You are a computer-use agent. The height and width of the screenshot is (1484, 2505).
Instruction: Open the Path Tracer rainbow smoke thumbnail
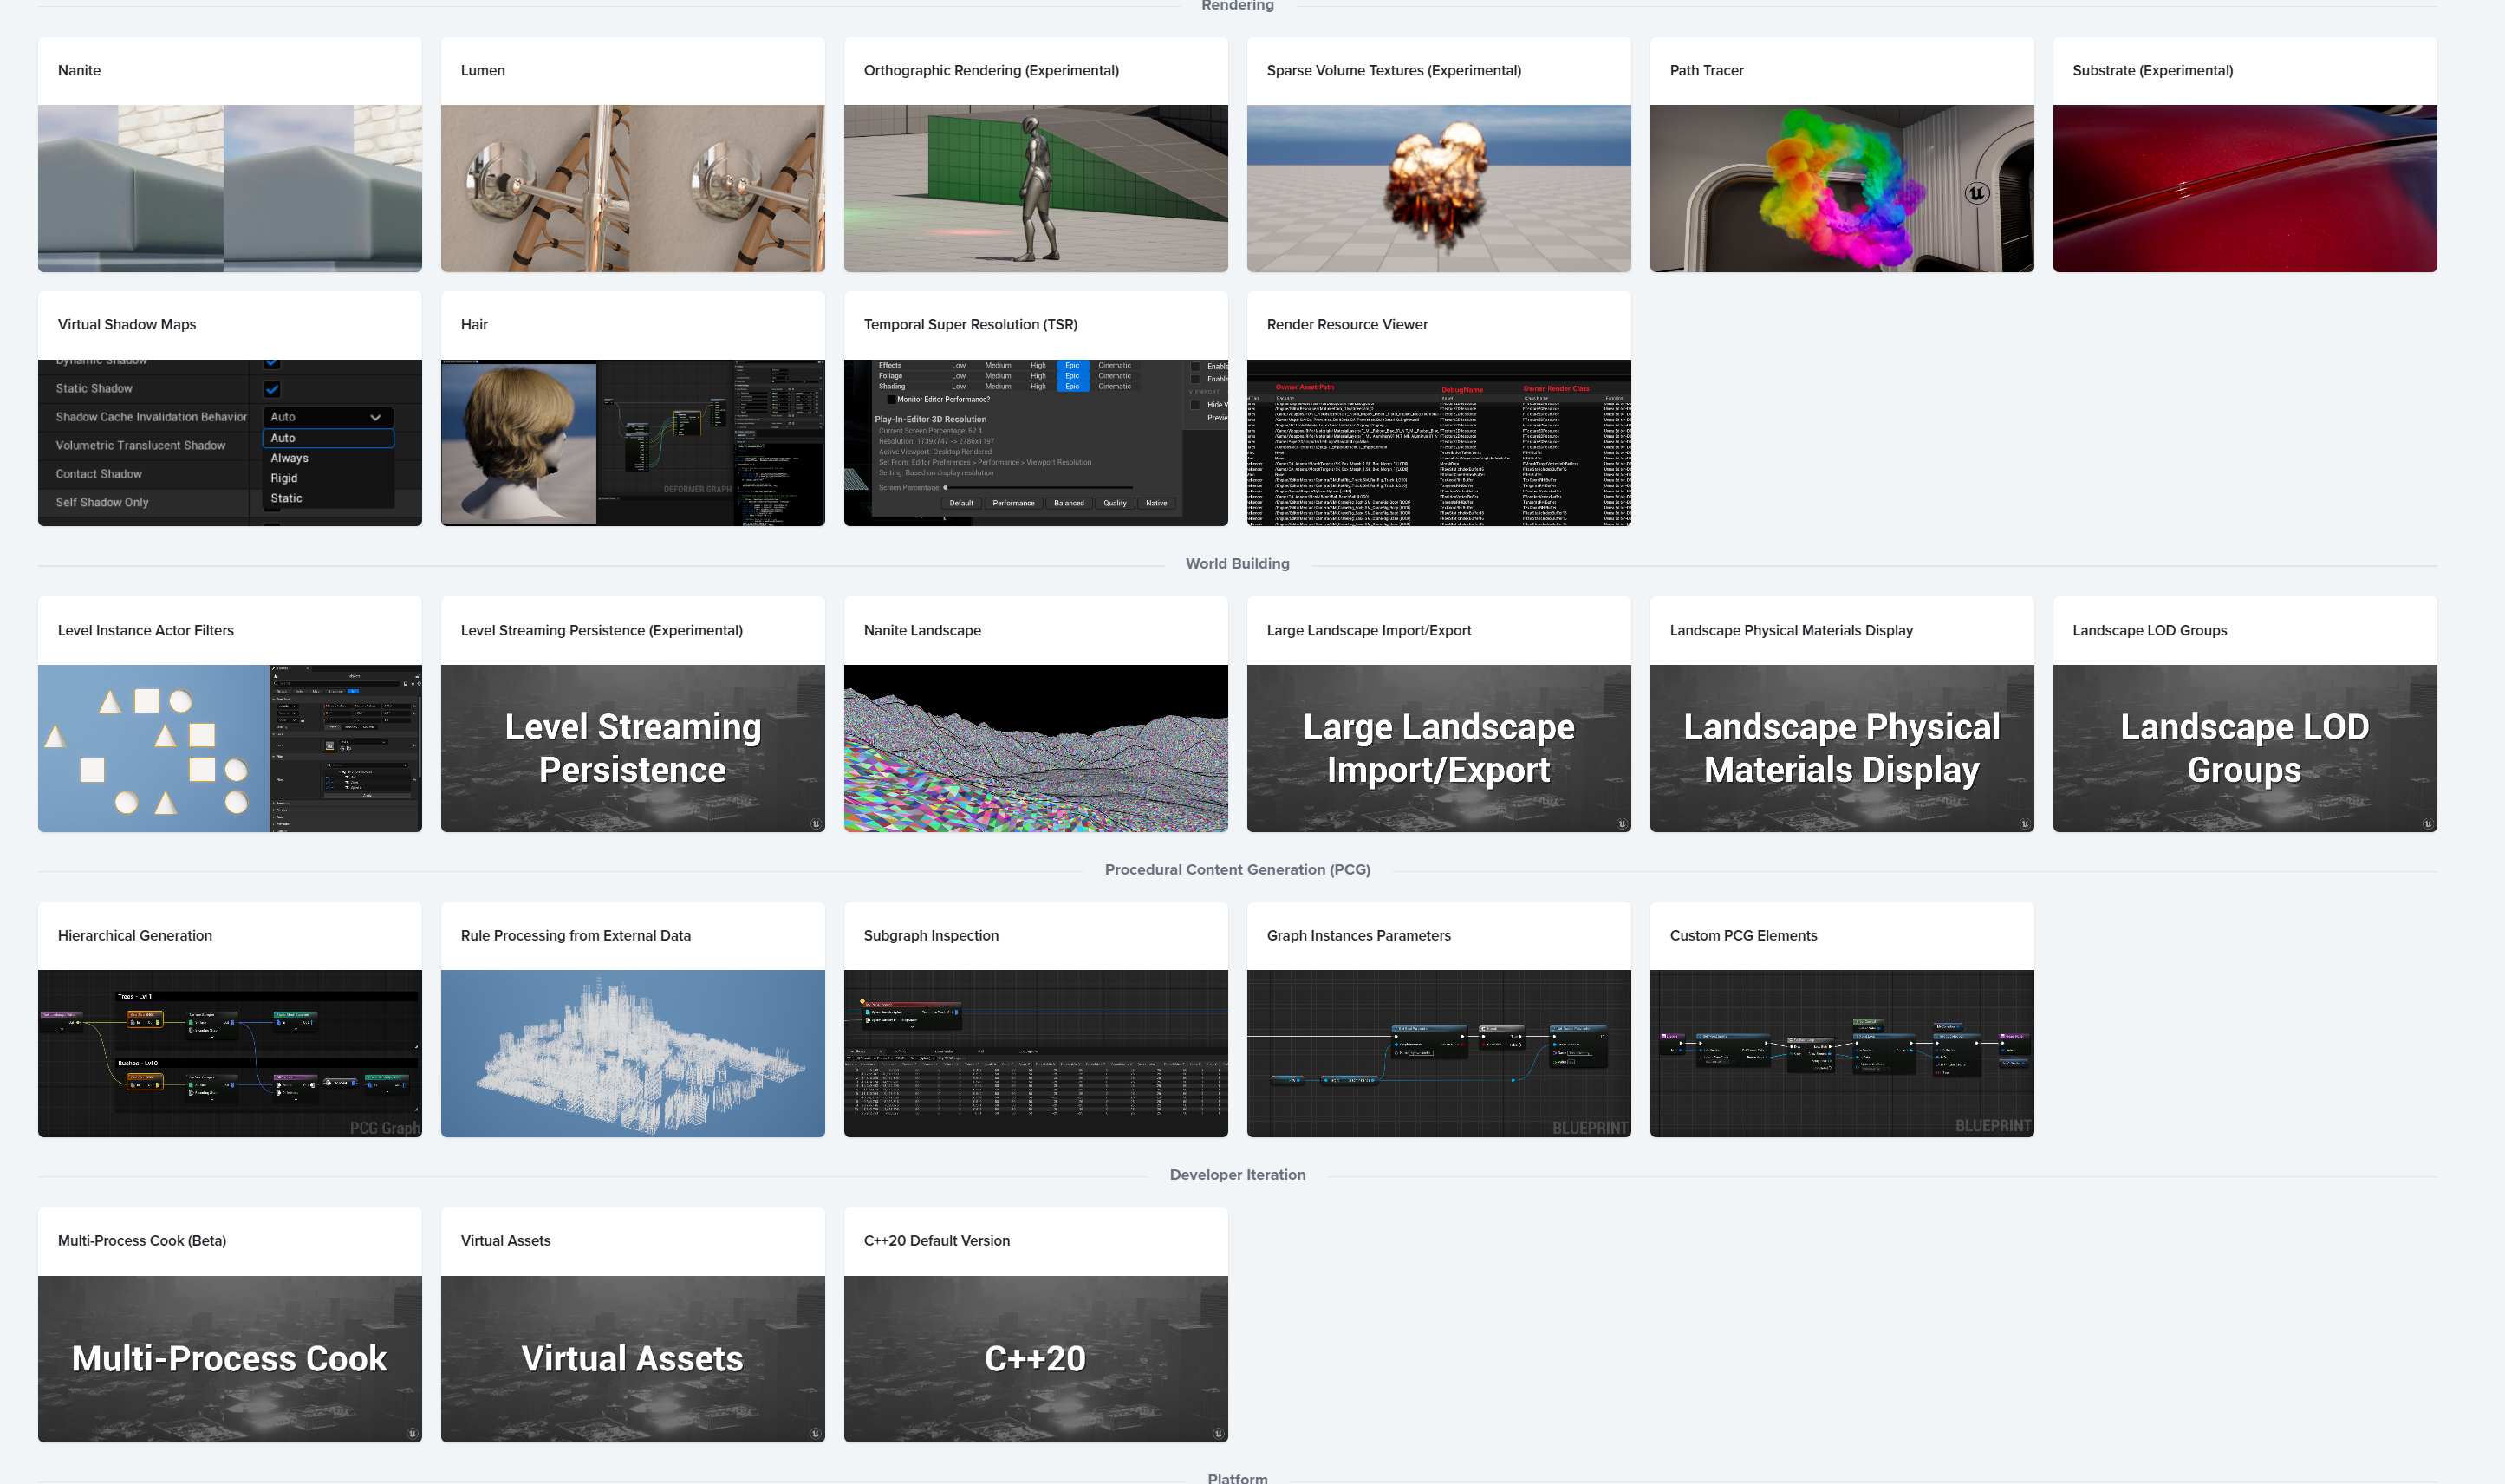click(x=1841, y=188)
